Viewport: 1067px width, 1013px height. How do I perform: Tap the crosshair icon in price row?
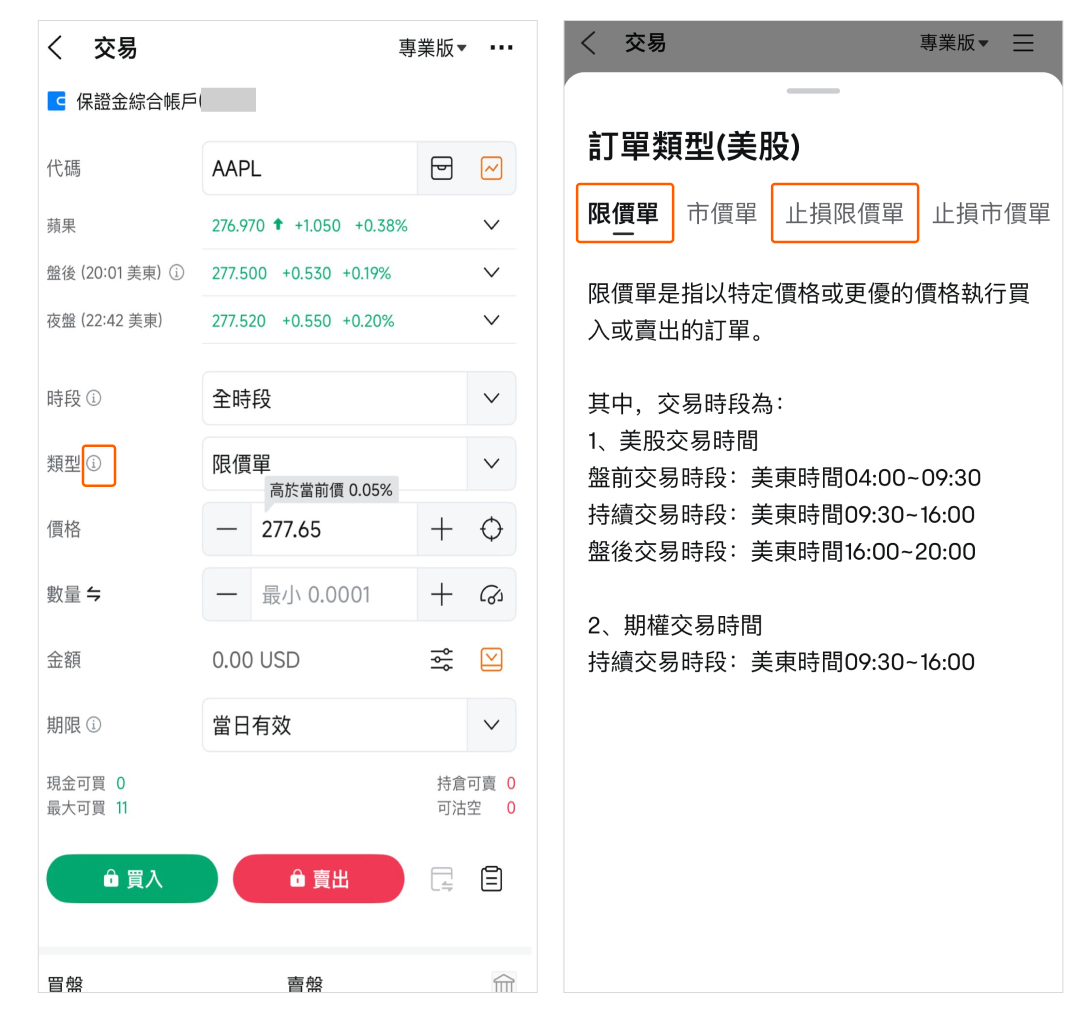pos(491,529)
